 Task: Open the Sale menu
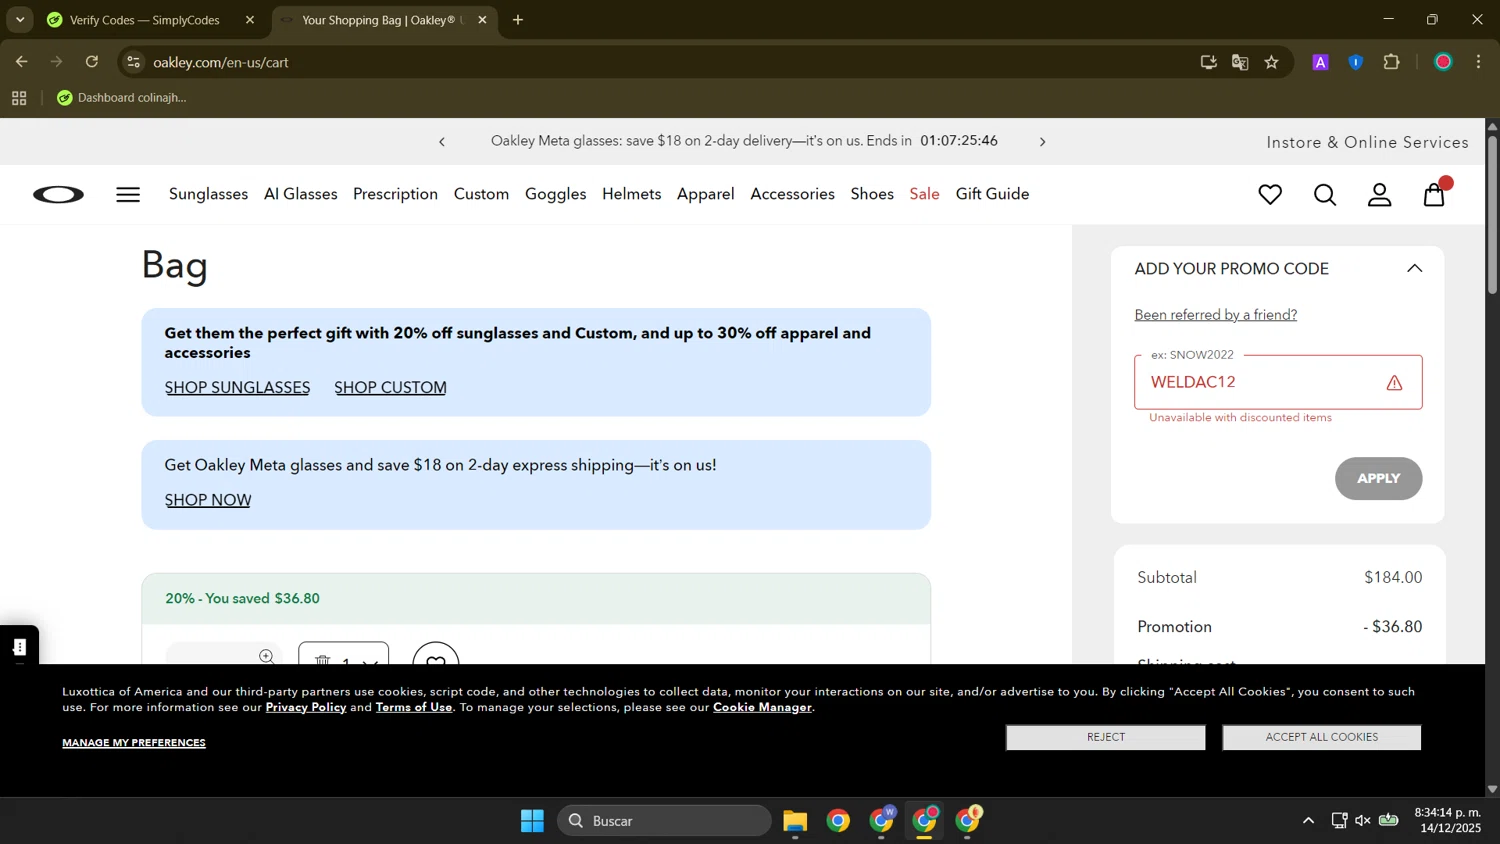coord(924,194)
